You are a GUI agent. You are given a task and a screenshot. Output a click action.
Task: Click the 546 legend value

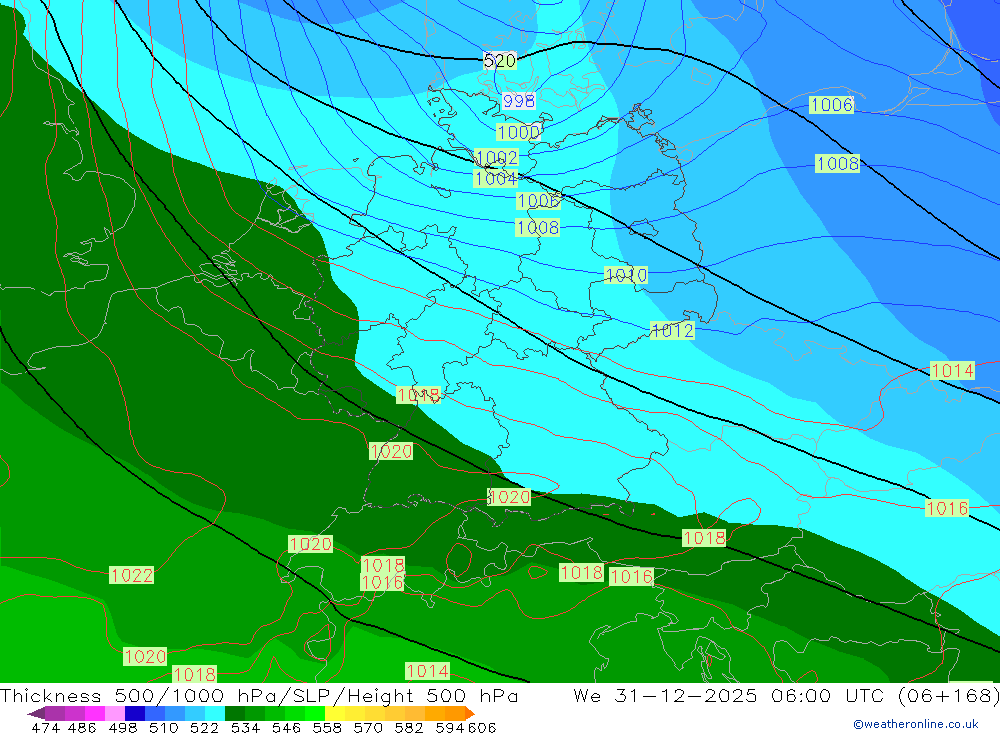(x=286, y=727)
